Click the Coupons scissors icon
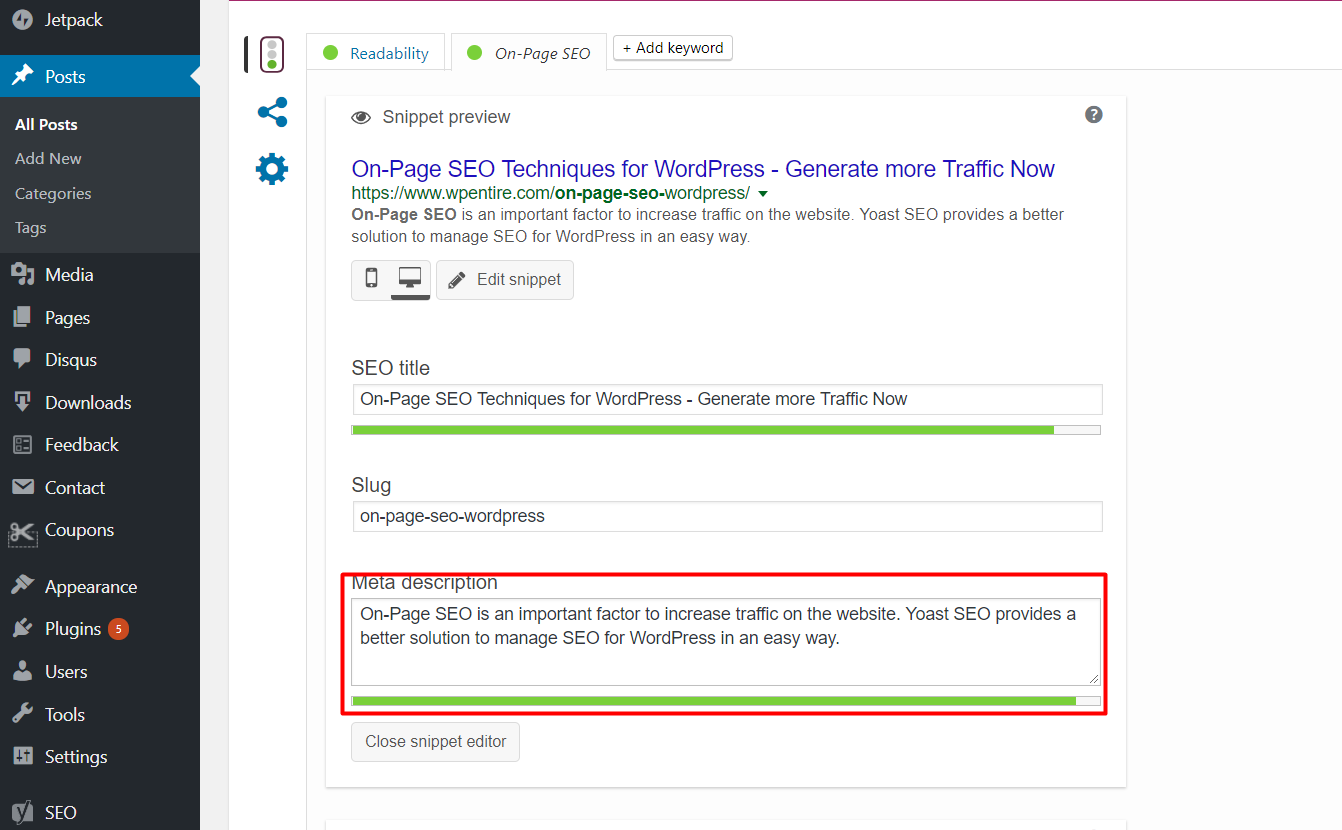Image resolution: width=1342 pixels, height=830 pixels. tap(22, 532)
